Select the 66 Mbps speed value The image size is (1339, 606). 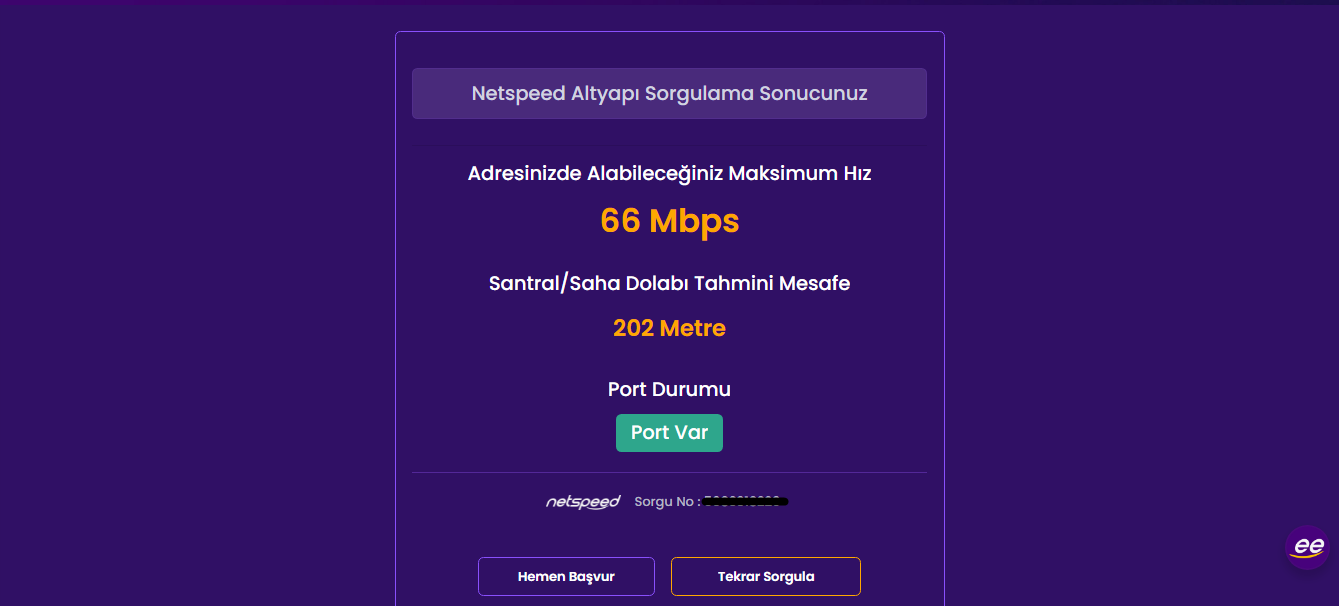669,221
